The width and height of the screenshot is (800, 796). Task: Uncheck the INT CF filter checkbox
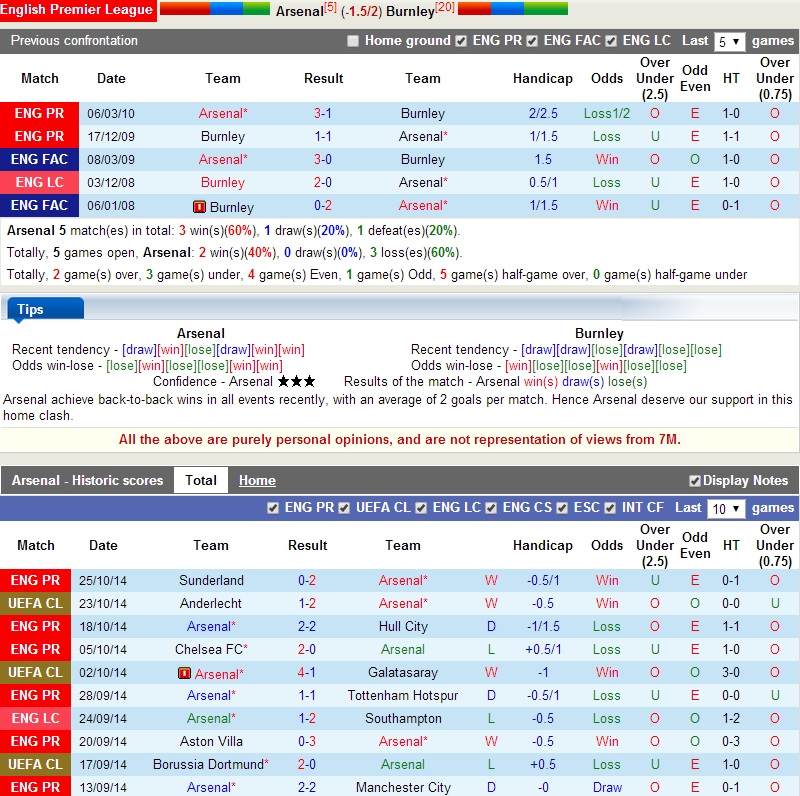[x=610, y=508]
